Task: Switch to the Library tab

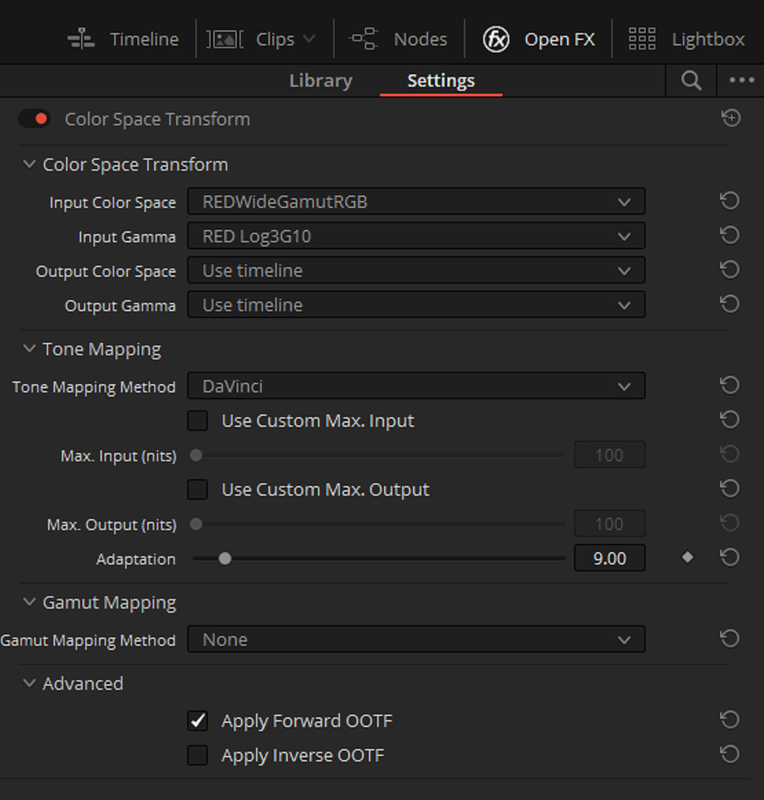Action: 321,81
